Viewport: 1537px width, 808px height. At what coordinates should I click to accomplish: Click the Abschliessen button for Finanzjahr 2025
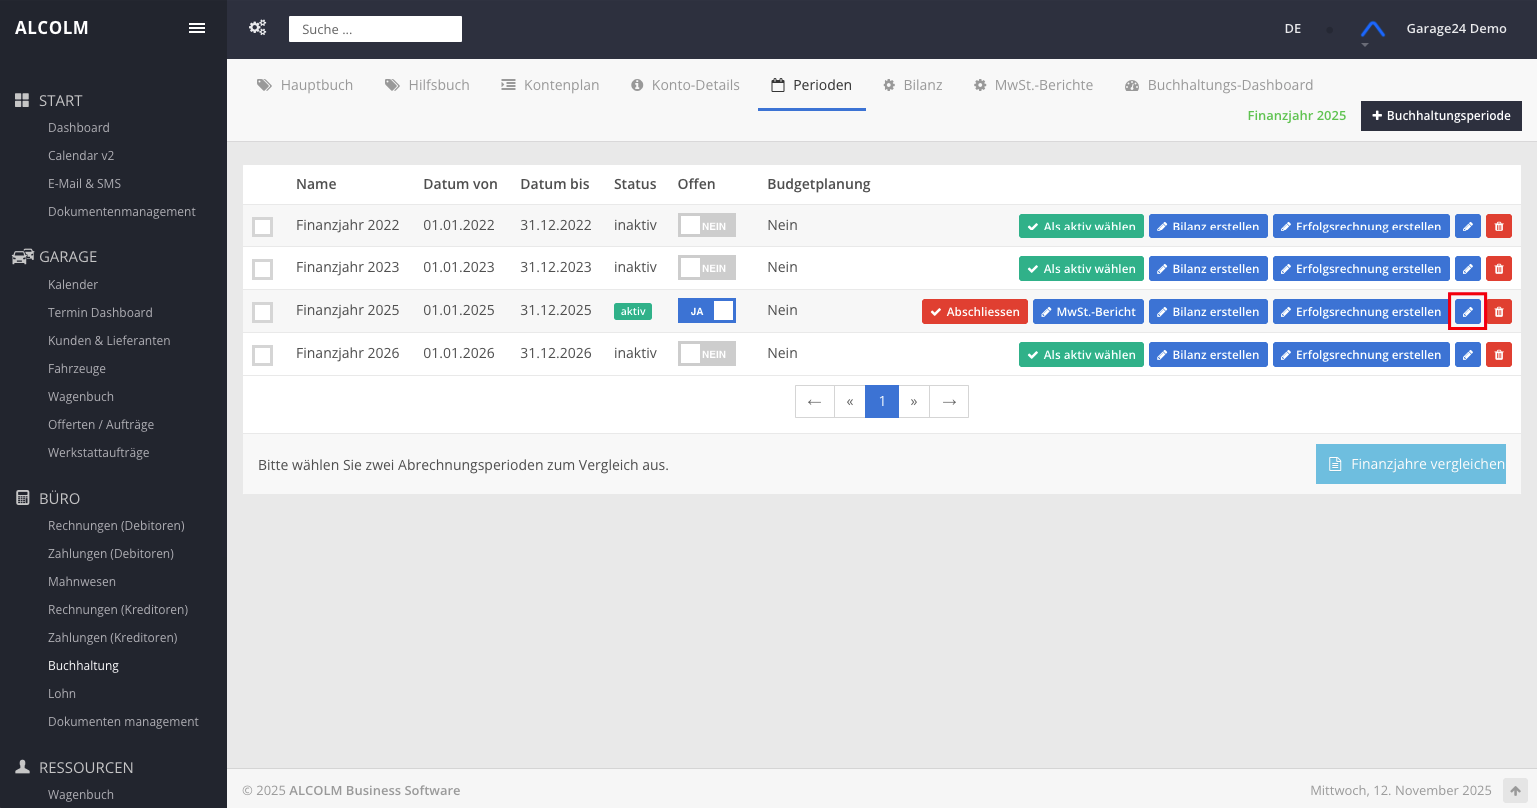click(x=974, y=312)
